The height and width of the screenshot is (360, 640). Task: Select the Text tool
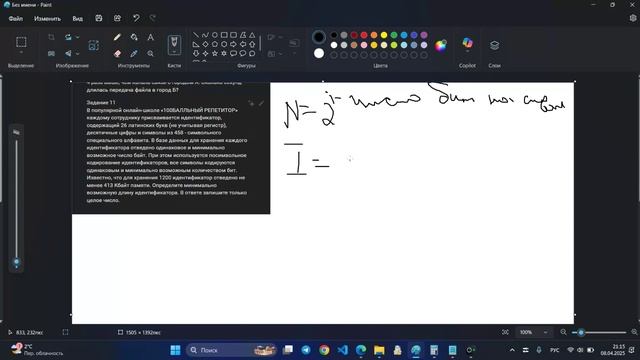(151, 37)
